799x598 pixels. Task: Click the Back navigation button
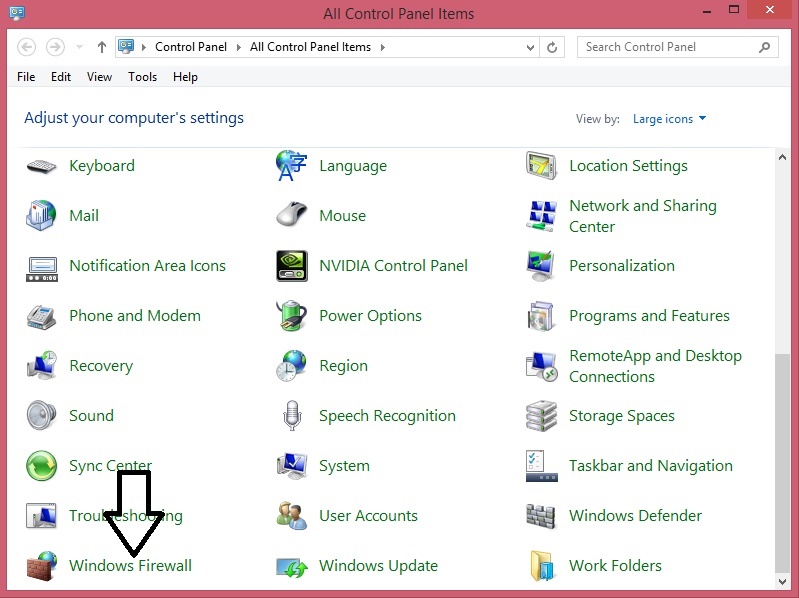(26, 47)
